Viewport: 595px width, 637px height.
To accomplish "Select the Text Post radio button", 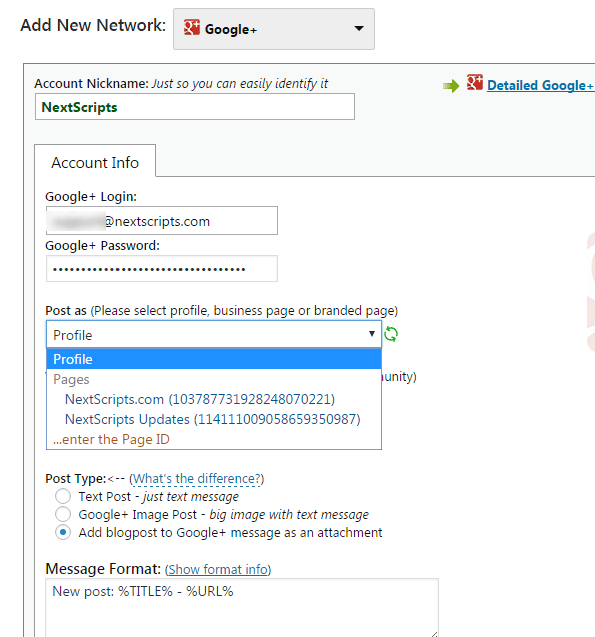I will 63,496.
